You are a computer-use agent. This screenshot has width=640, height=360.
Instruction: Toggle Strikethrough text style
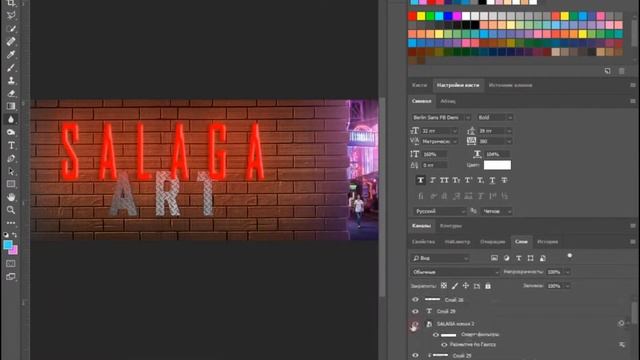click(504, 180)
